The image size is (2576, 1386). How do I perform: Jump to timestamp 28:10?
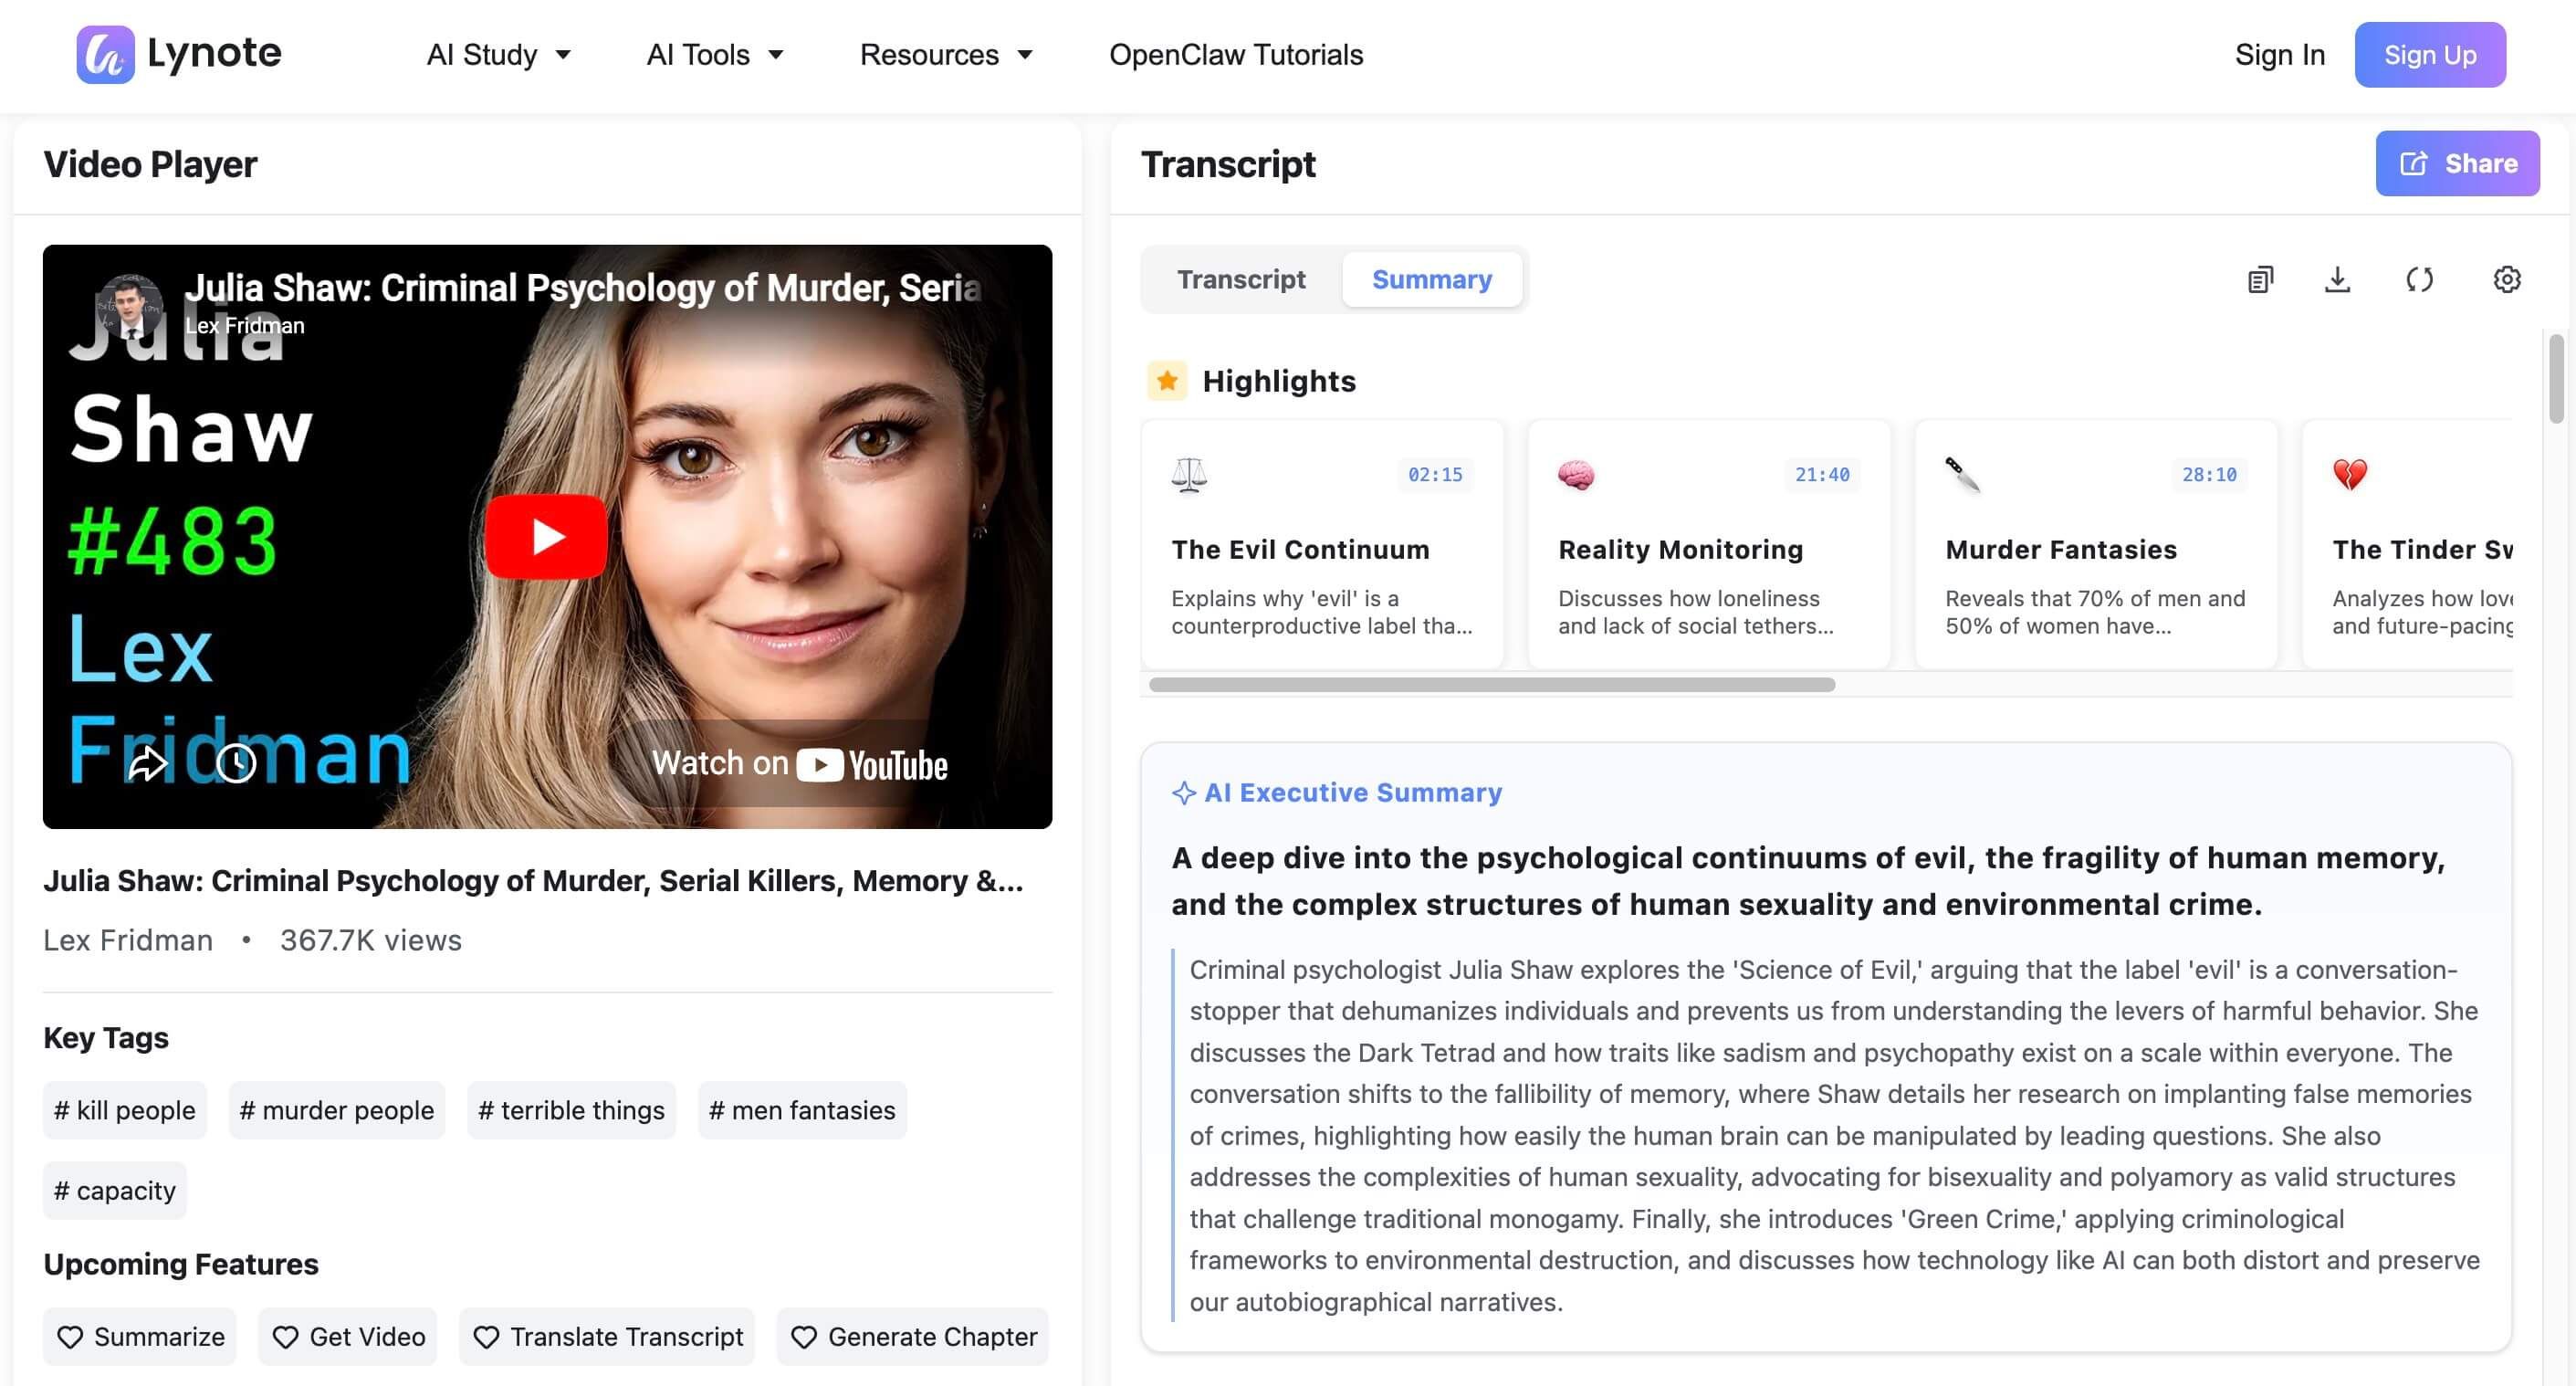pyautogui.click(x=2209, y=475)
